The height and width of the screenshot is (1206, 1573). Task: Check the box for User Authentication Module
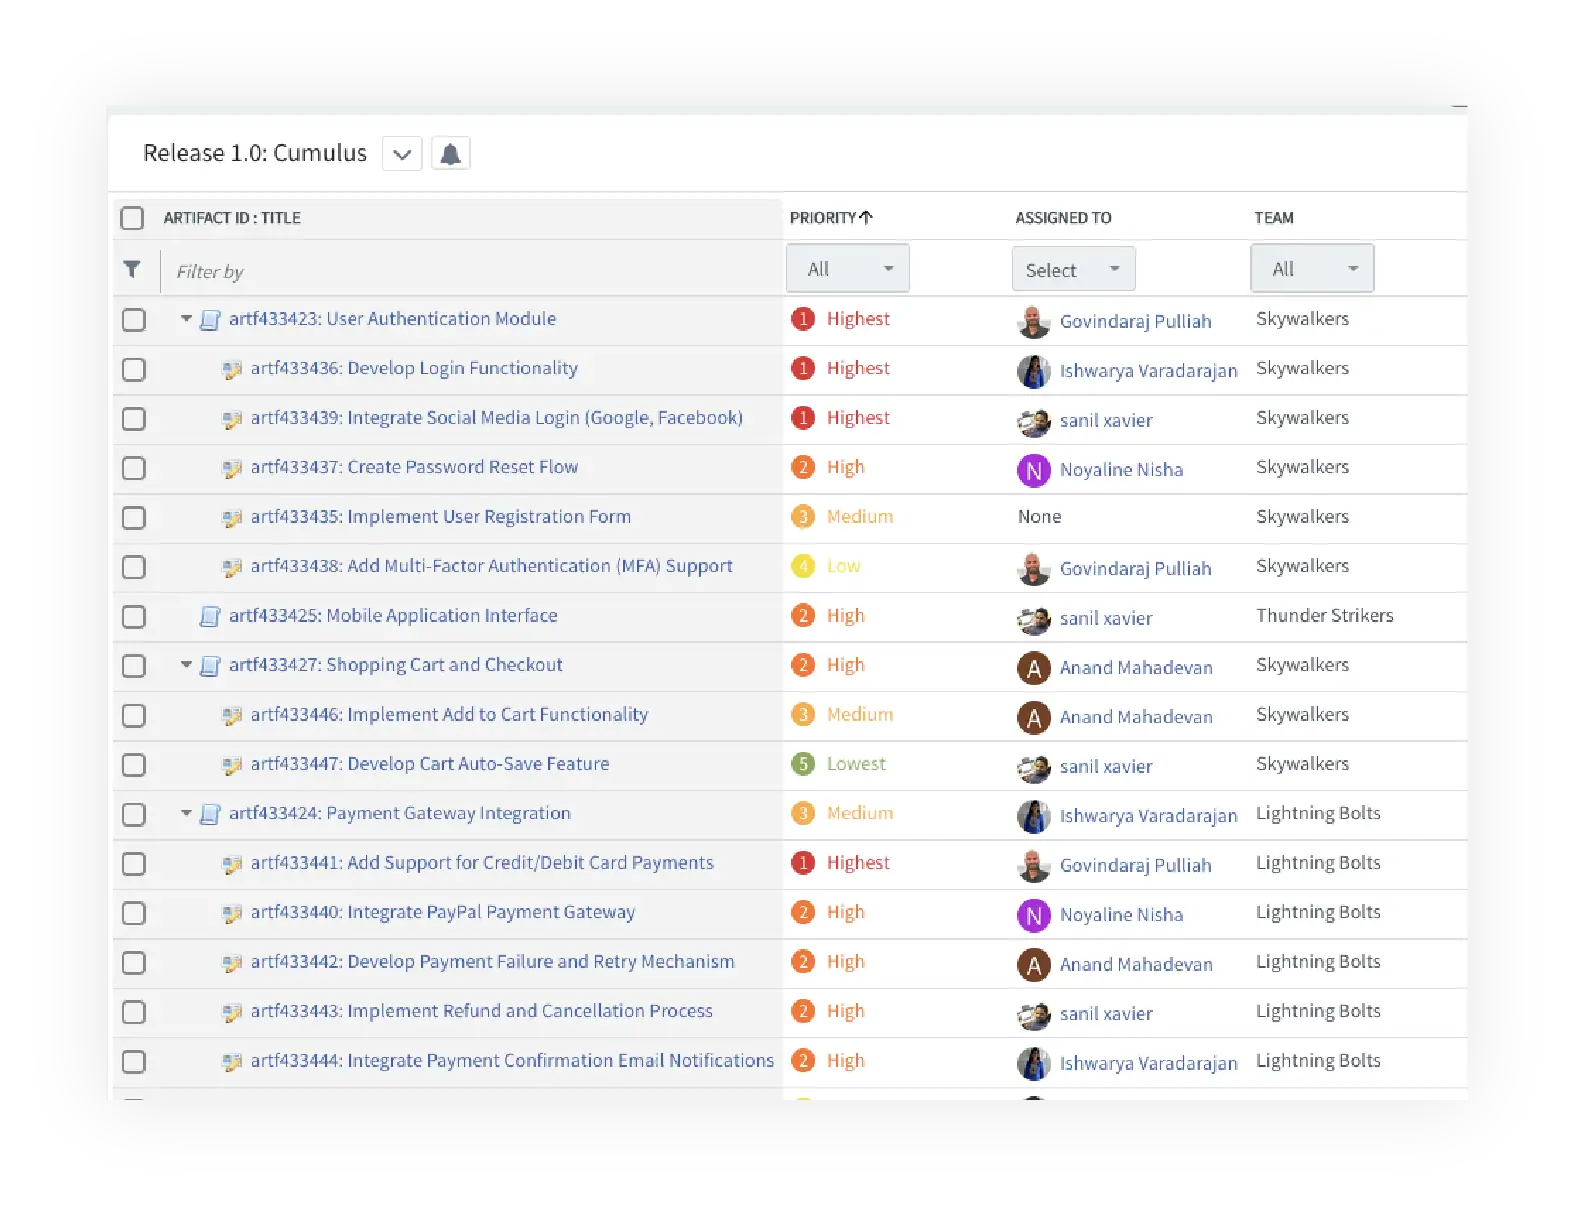pos(133,320)
